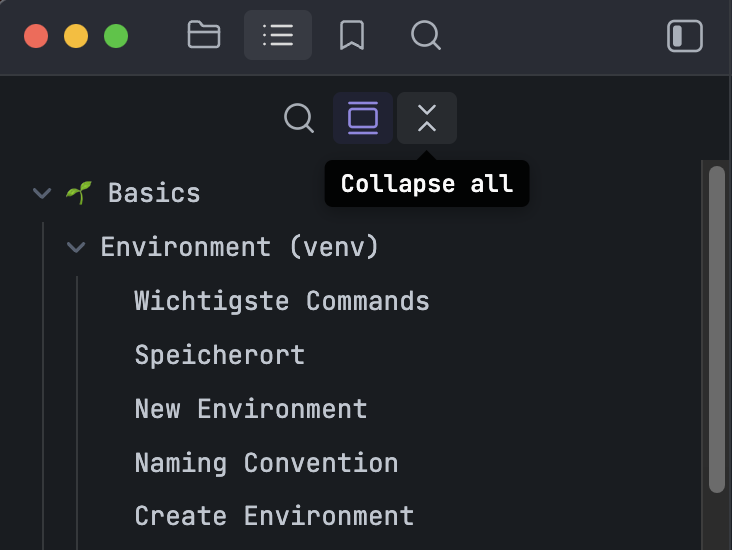732x550 pixels.
Task: Switch to the outline list view icon
Action: tap(278, 36)
